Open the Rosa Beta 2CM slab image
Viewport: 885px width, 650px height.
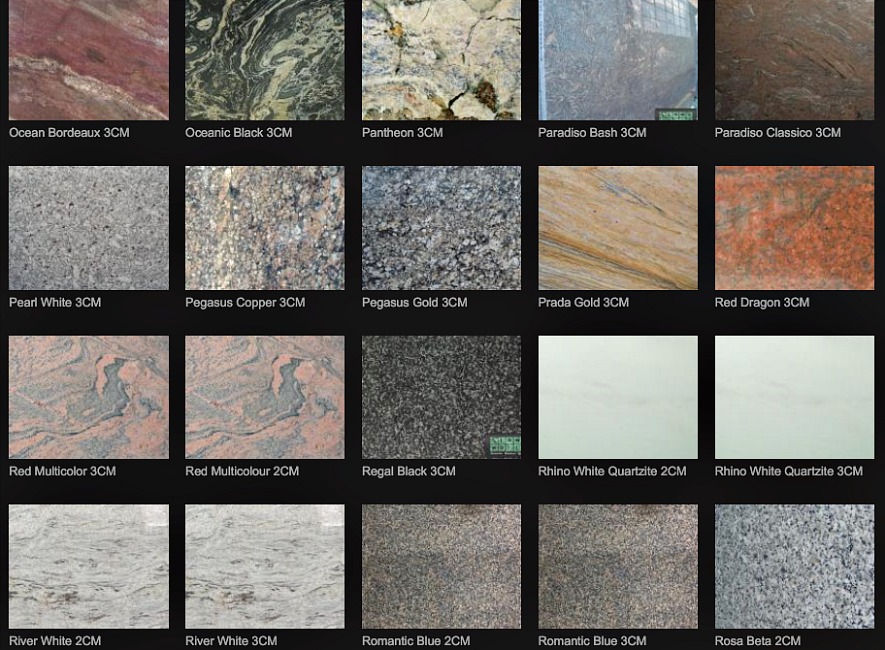(795, 566)
